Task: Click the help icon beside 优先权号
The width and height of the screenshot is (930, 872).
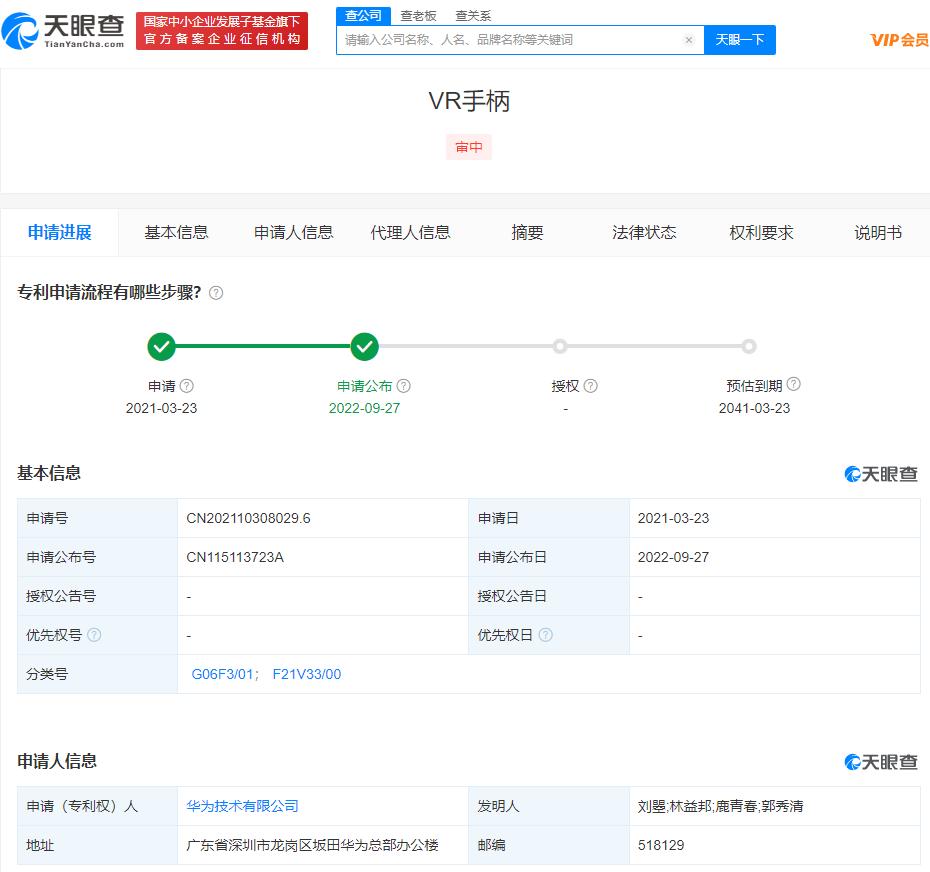Action: click(x=94, y=635)
